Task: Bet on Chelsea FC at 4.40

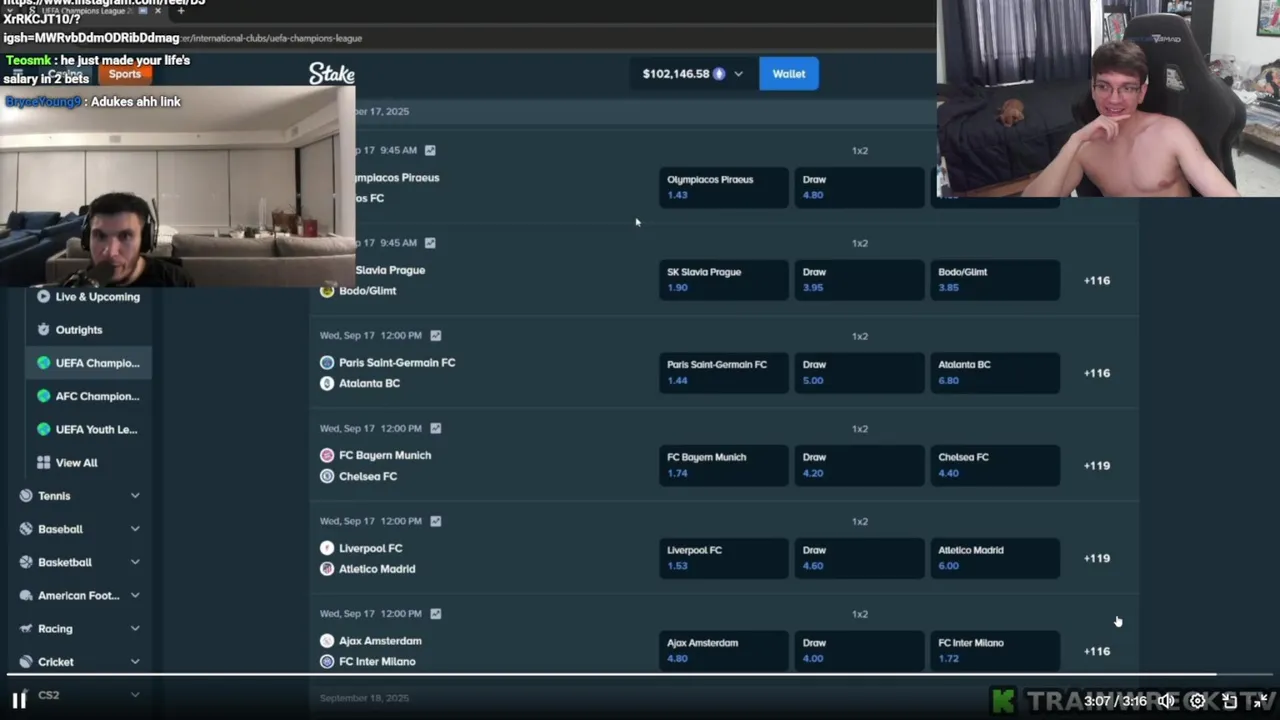Action: [995, 465]
